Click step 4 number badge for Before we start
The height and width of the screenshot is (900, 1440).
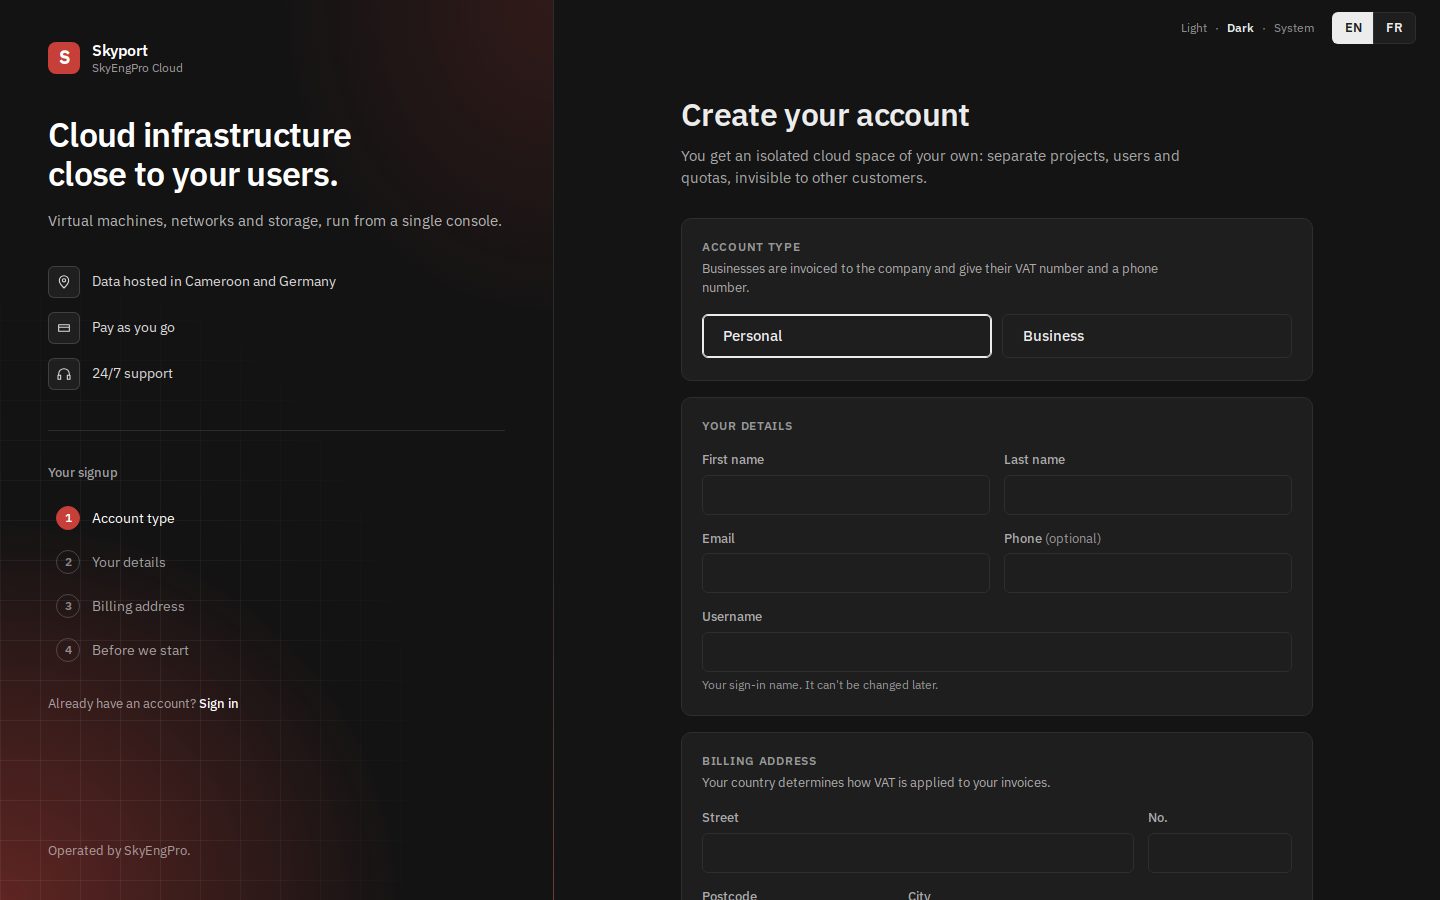pos(68,650)
